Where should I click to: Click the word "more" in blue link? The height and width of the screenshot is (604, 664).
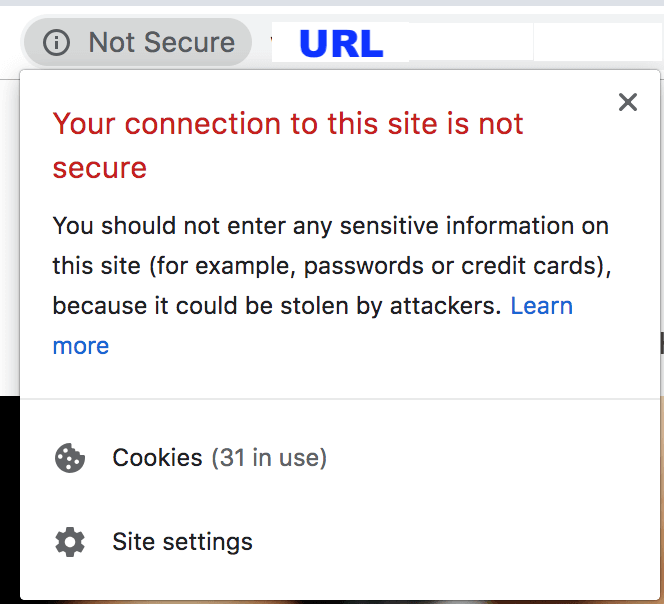click(81, 346)
